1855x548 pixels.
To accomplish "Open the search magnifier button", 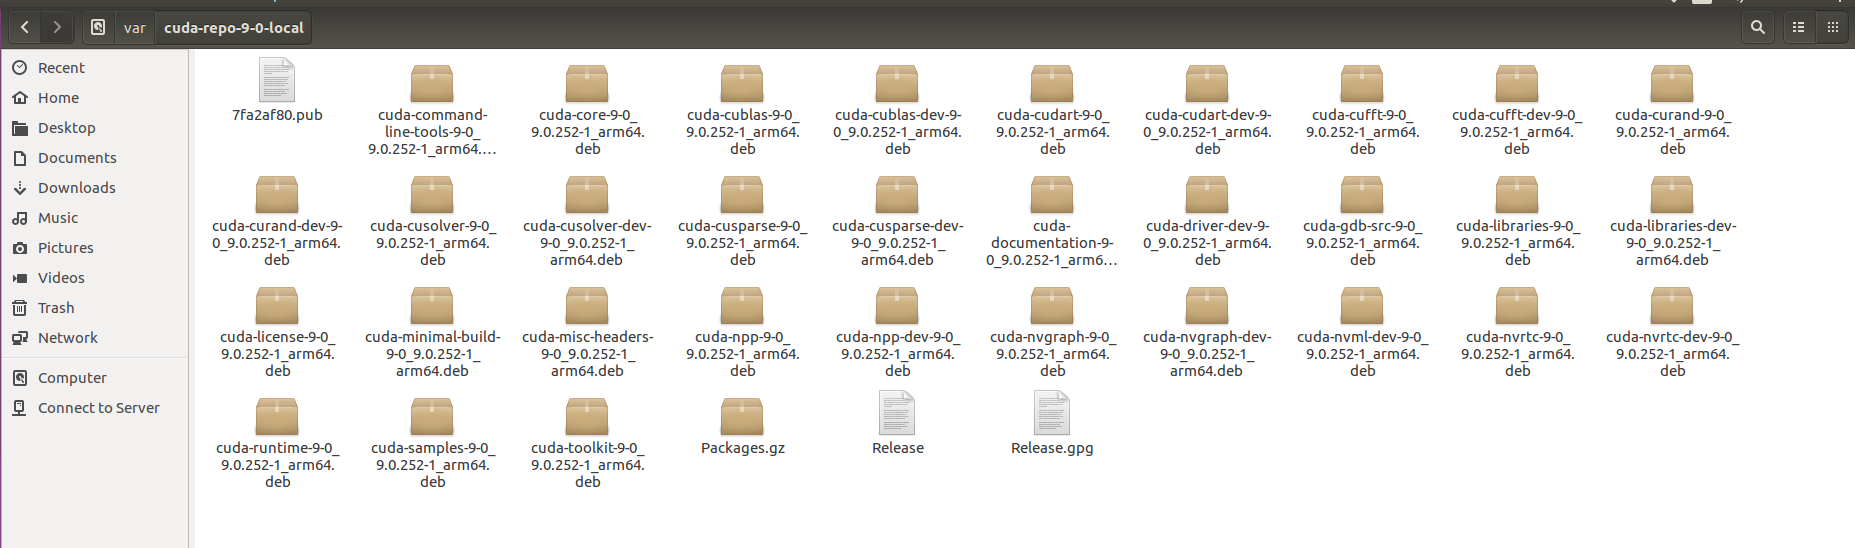I will pos(1757,27).
